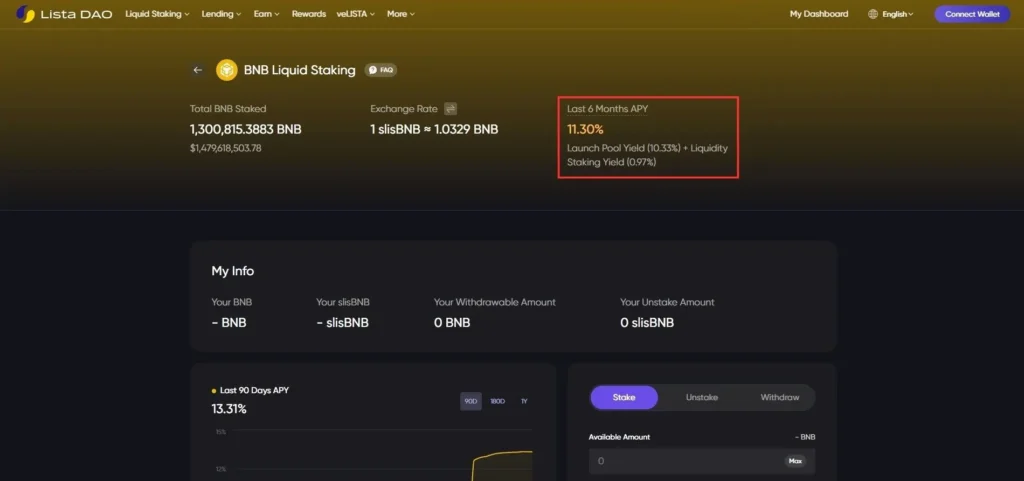Viewport: 1024px width, 481px height.
Task: Click the Connect Wallet button
Action: 972,14
